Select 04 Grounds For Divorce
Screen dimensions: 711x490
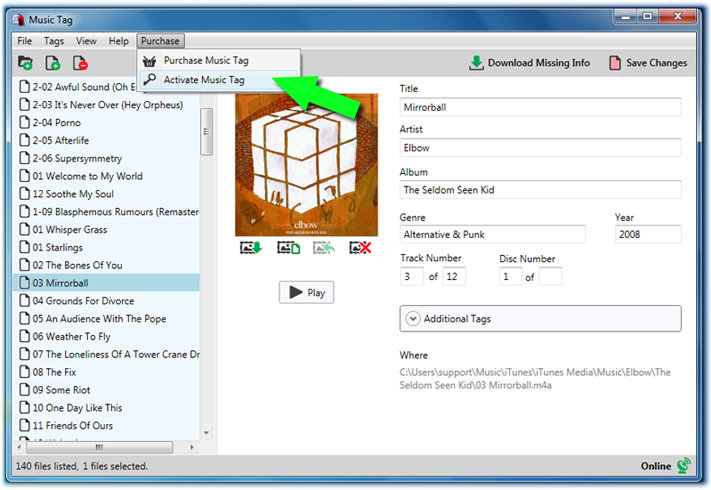(x=107, y=301)
